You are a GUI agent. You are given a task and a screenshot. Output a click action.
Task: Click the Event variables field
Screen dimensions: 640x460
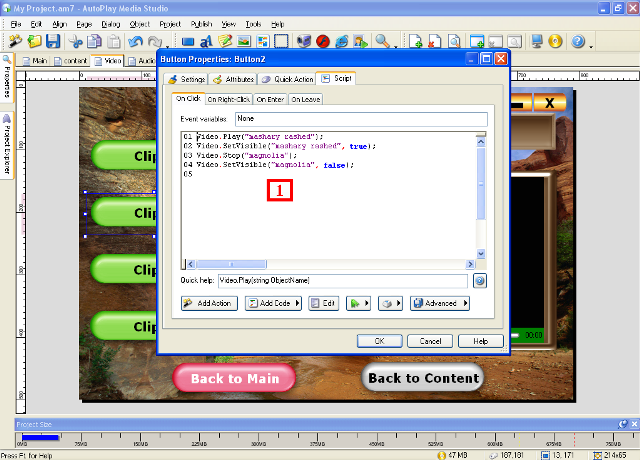tap(360, 117)
